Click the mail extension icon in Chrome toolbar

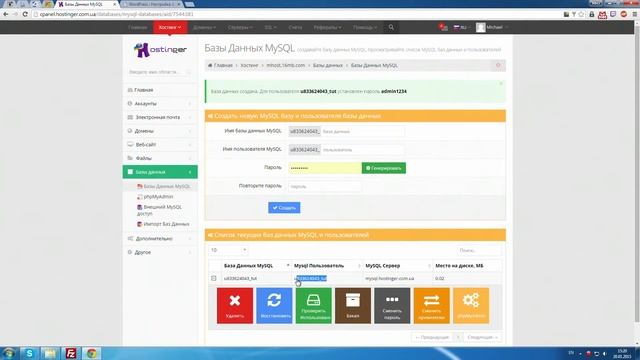[602, 14]
